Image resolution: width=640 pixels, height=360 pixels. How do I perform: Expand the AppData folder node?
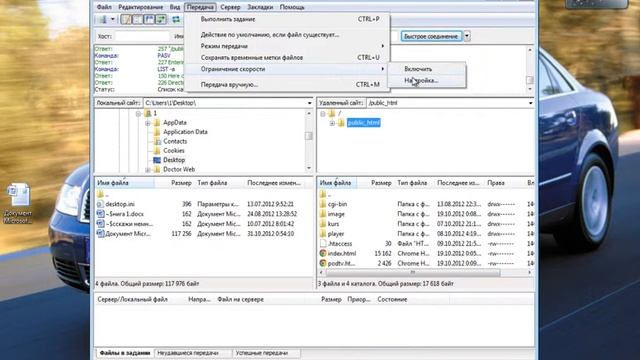148,122
